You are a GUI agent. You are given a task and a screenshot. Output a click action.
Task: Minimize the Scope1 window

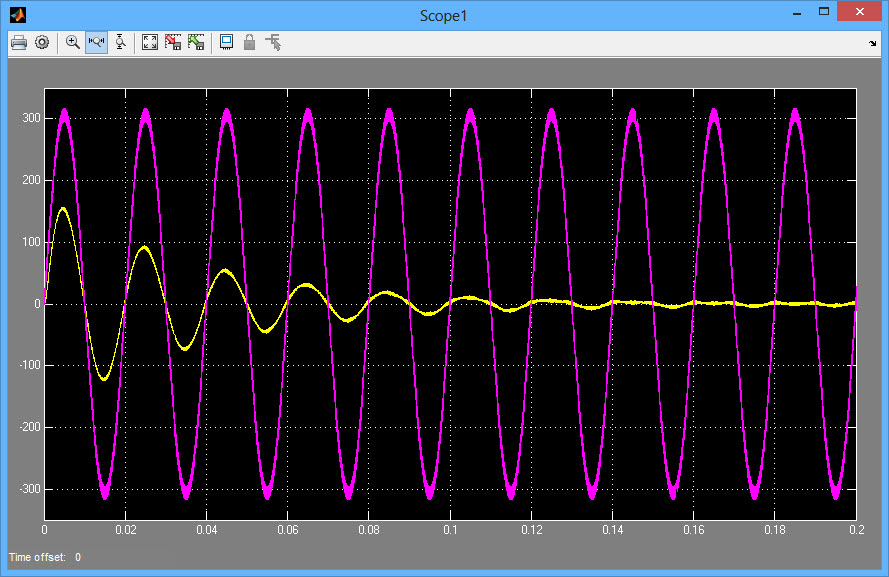pyautogui.click(x=797, y=12)
